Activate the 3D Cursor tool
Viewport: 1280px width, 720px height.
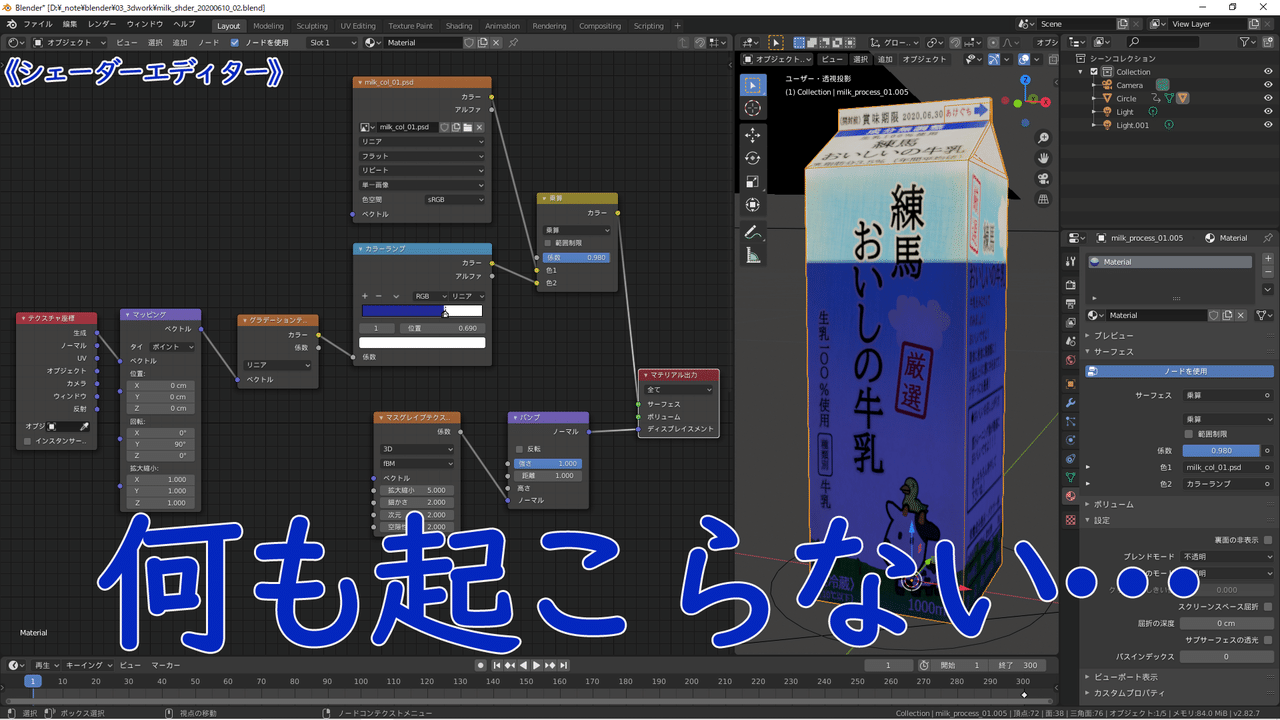click(x=753, y=108)
